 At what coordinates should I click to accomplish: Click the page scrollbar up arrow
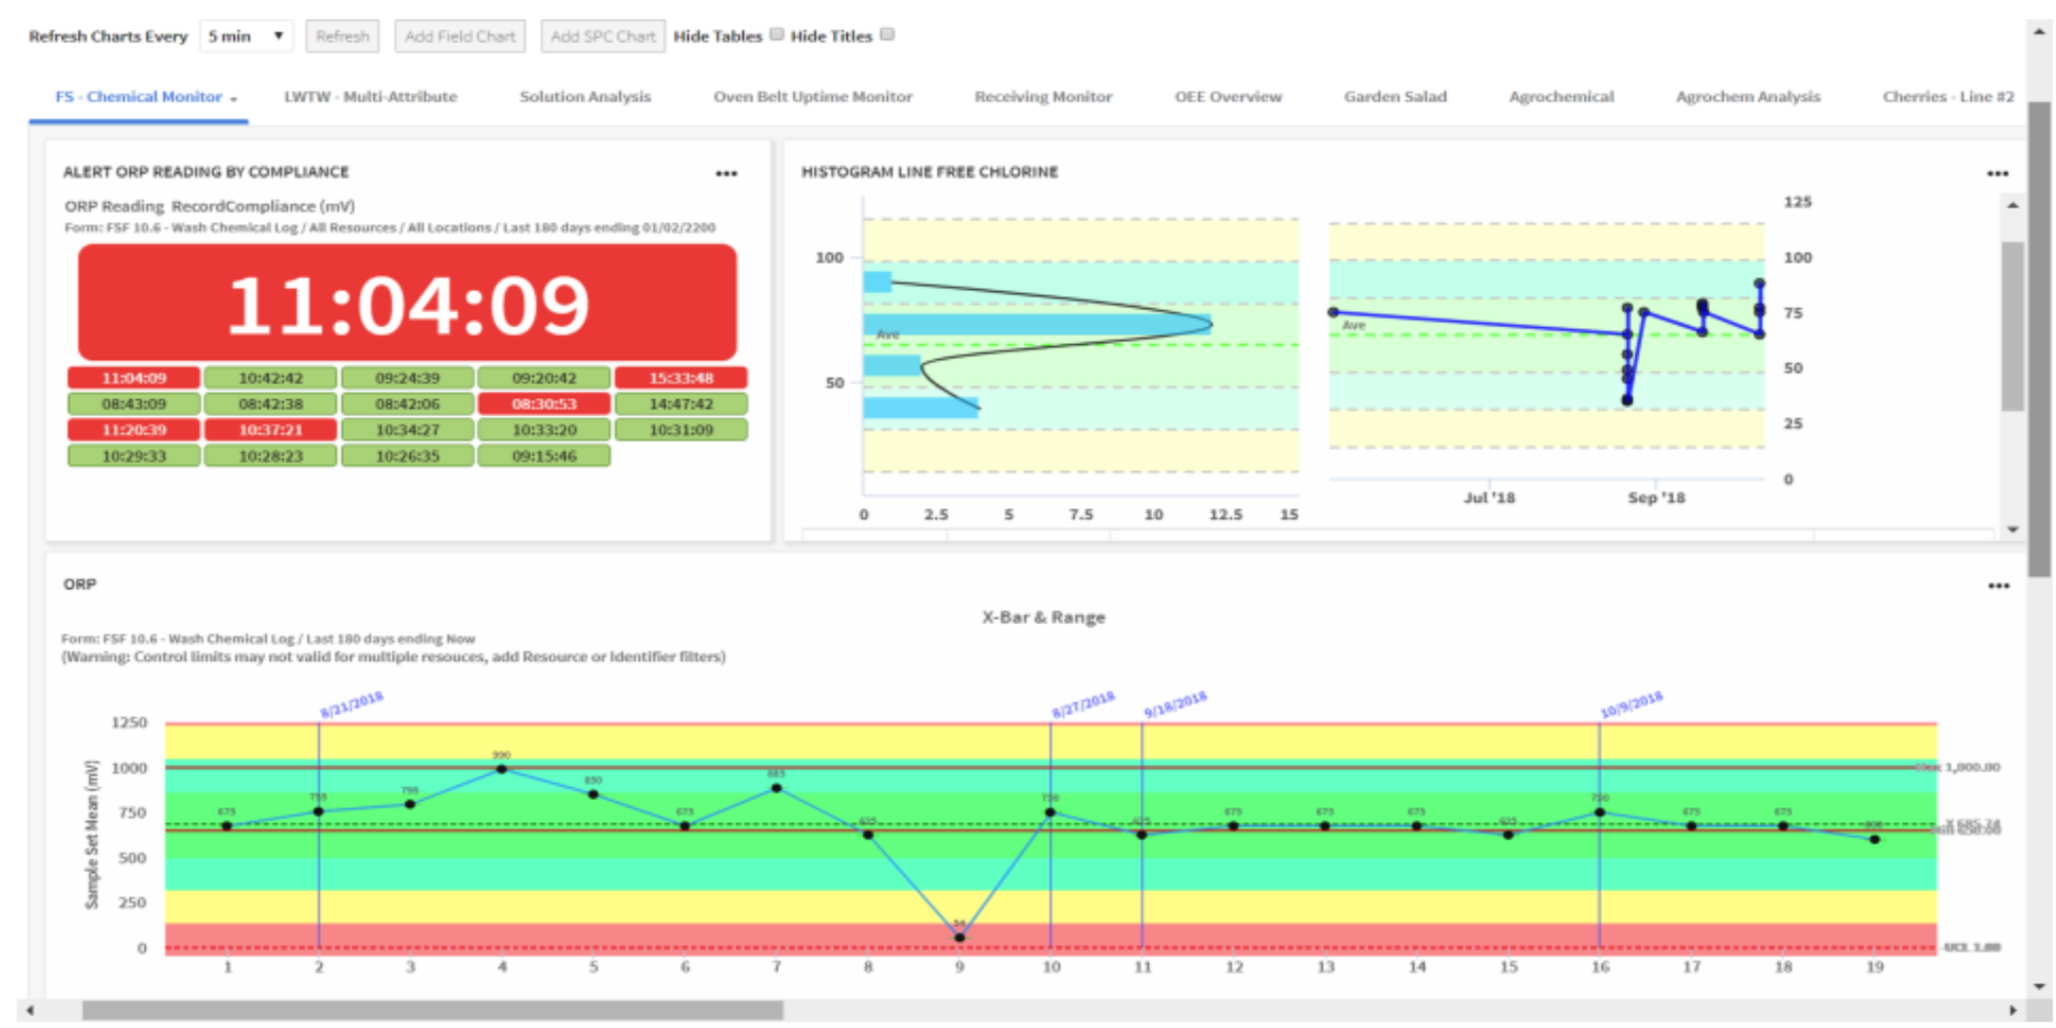pyautogui.click(x=2039, y=32)
